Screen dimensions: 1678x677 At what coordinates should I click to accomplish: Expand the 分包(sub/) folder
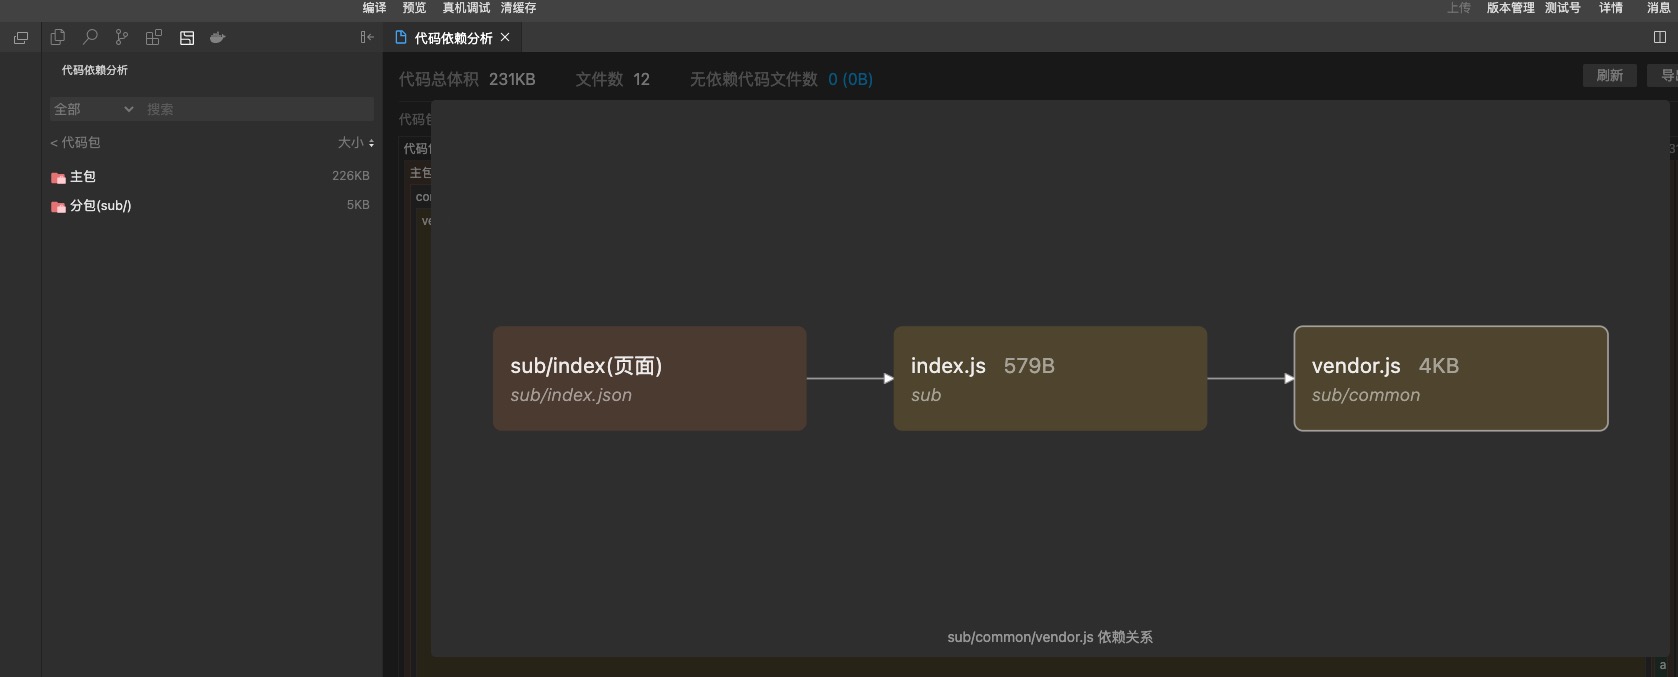99,206
